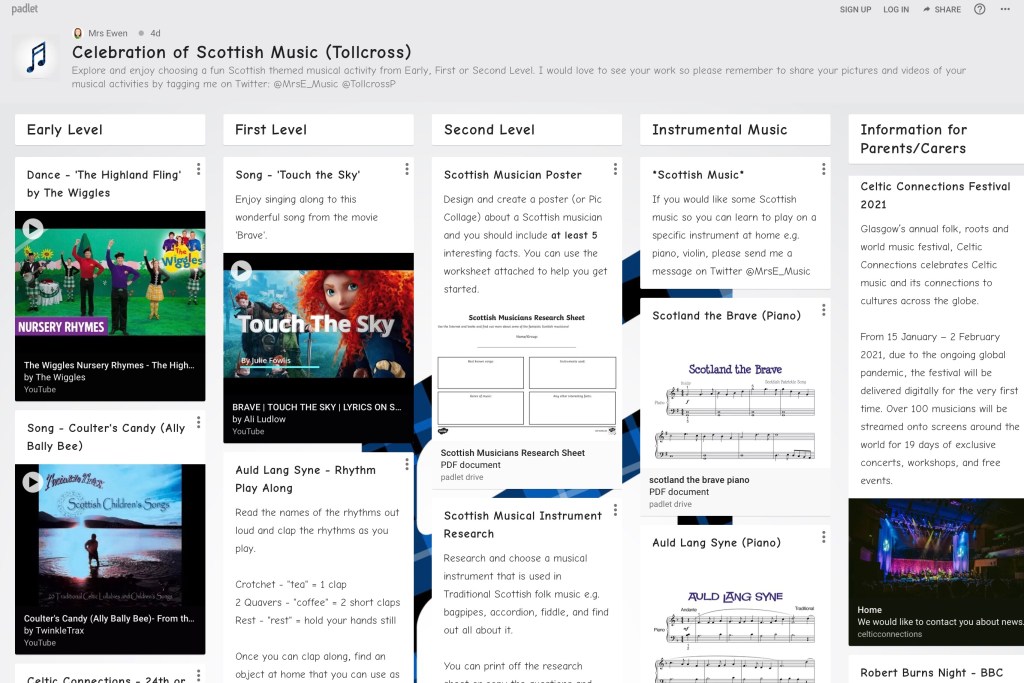This screenshot has height=683, width=1024.
Task: Play the Touch The Sky video
Action: [x=241, y=271]
